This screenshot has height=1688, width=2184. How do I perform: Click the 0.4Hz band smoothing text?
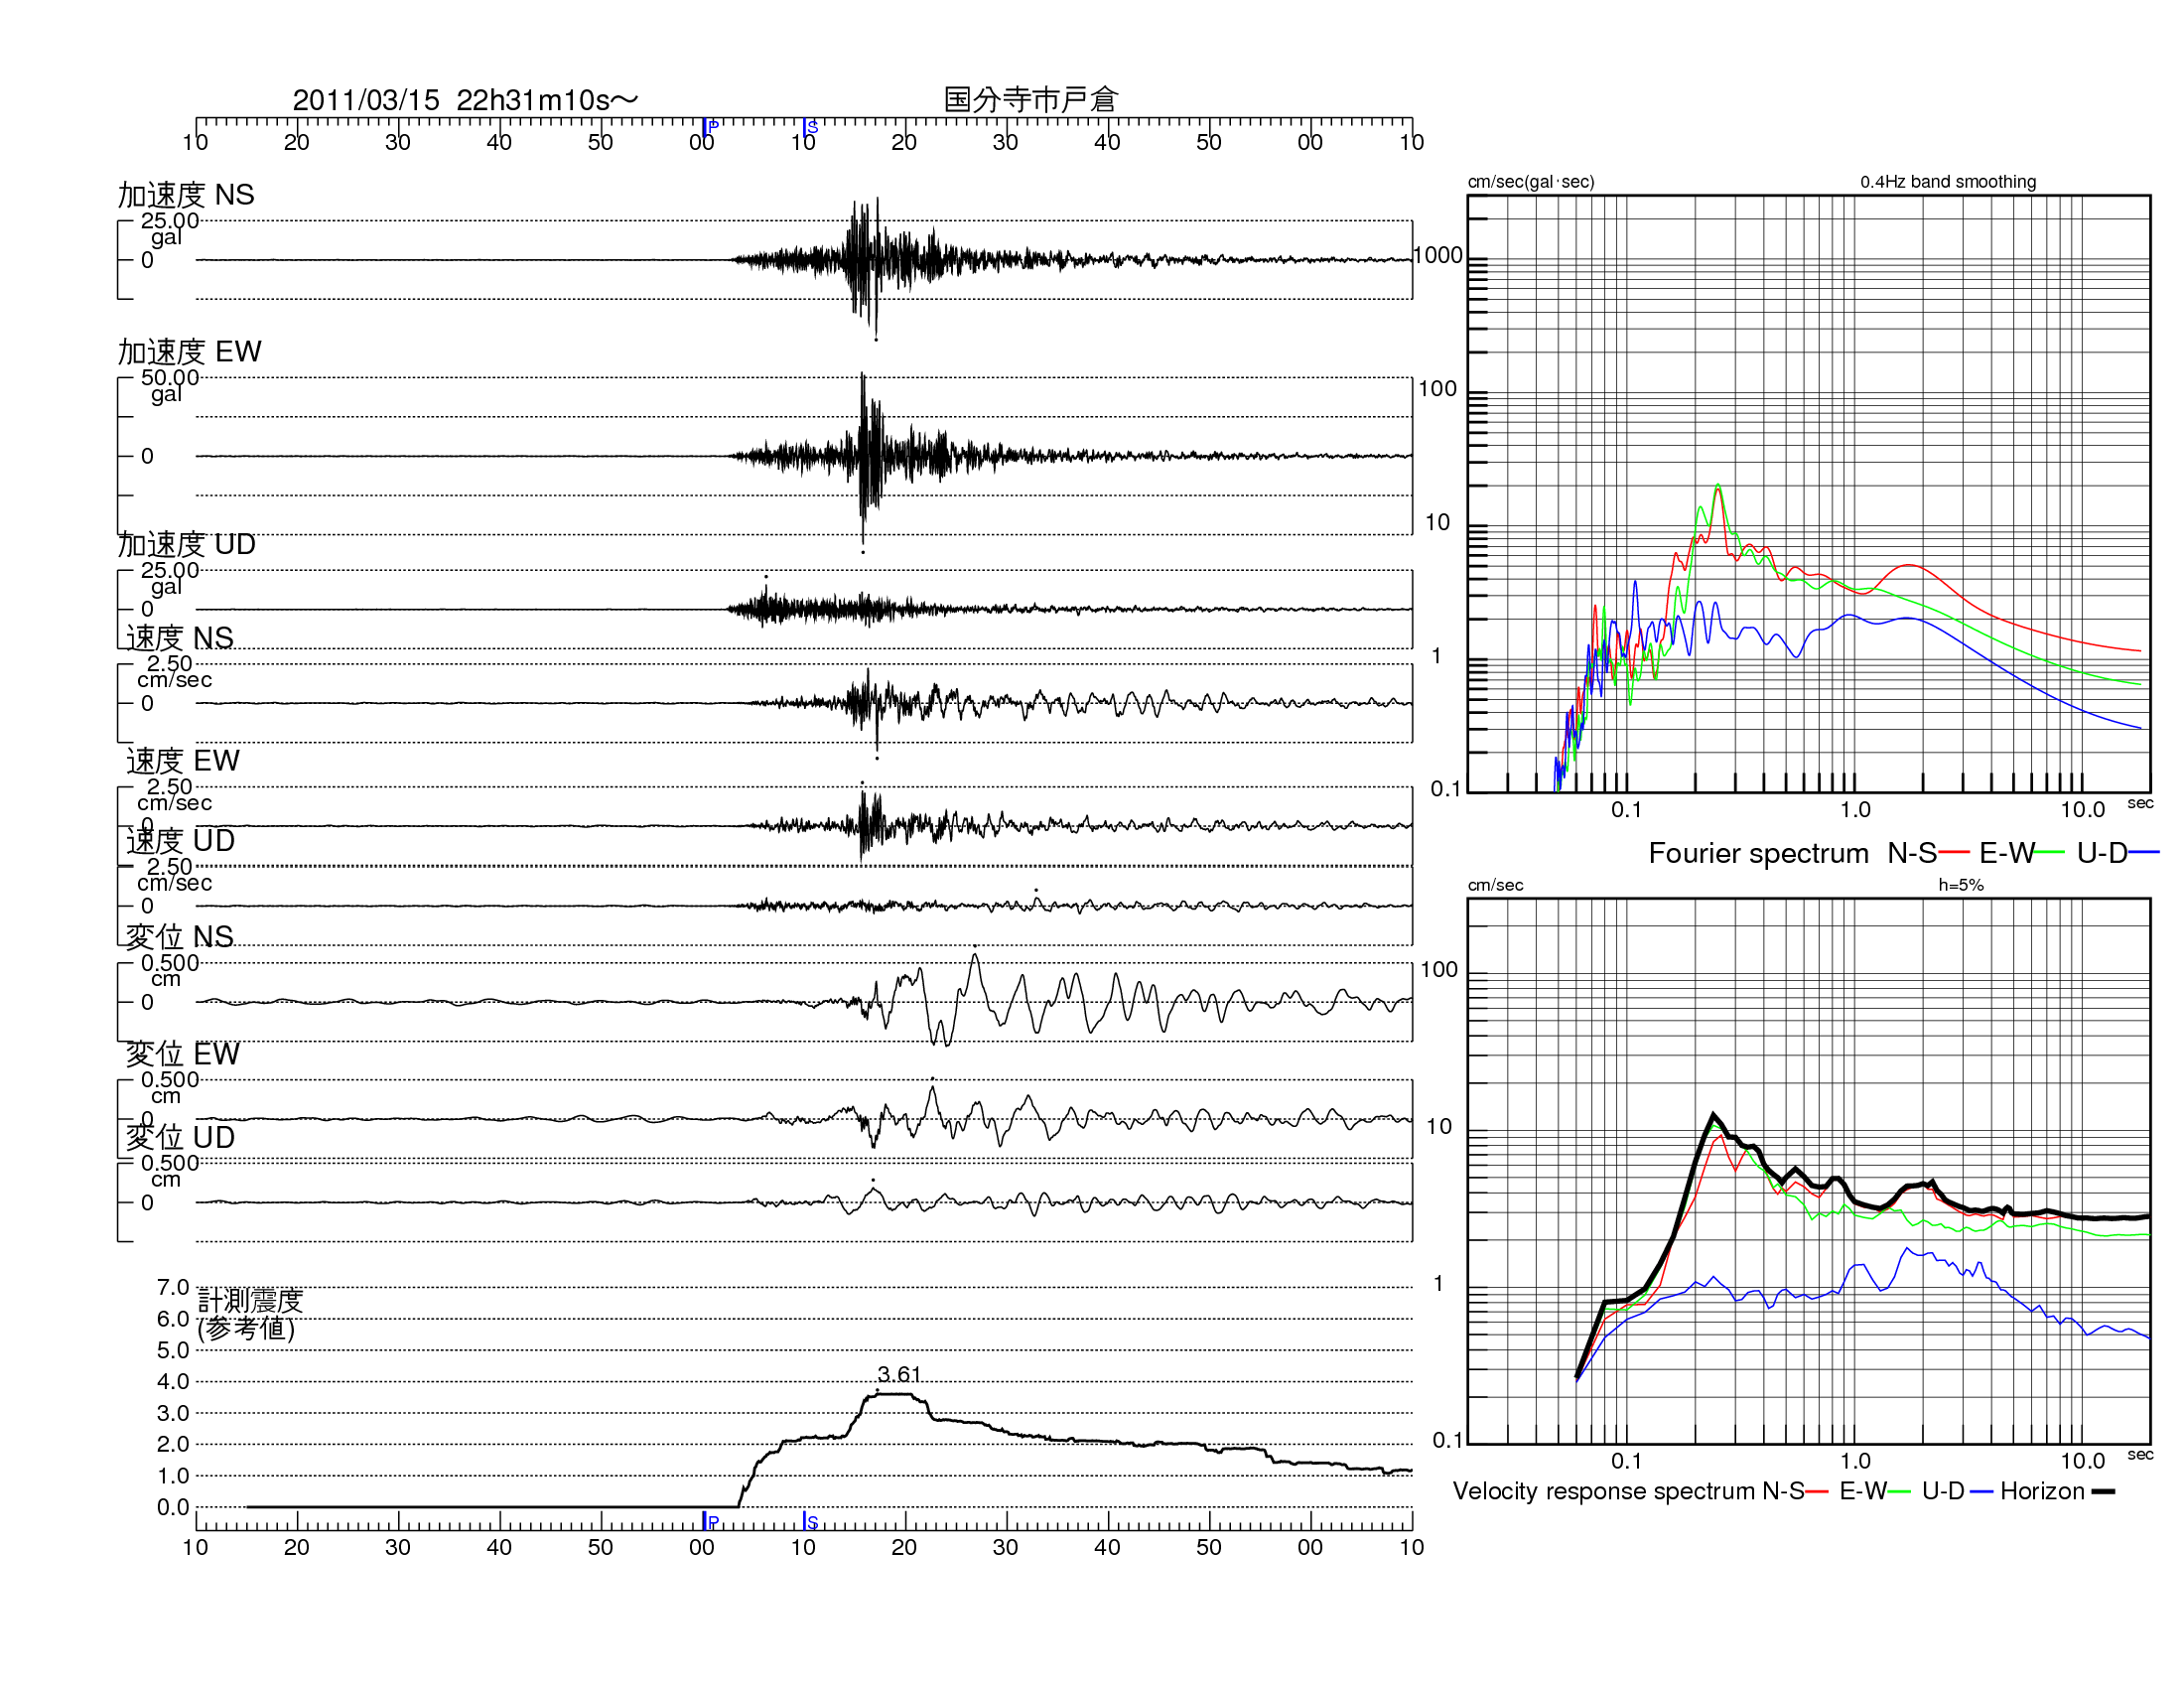pyautogui.click(x=1948, y=182)
